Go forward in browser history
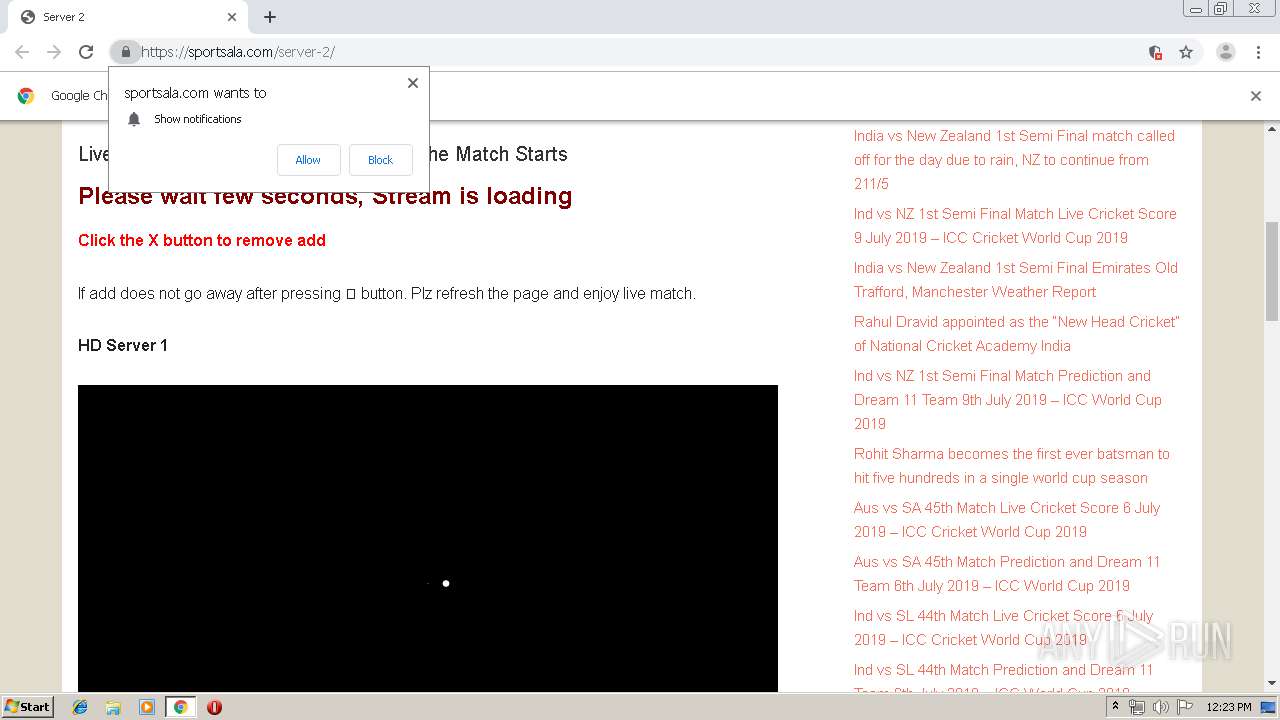This screenshot has width=1280, height=720. tap(54, 52)
